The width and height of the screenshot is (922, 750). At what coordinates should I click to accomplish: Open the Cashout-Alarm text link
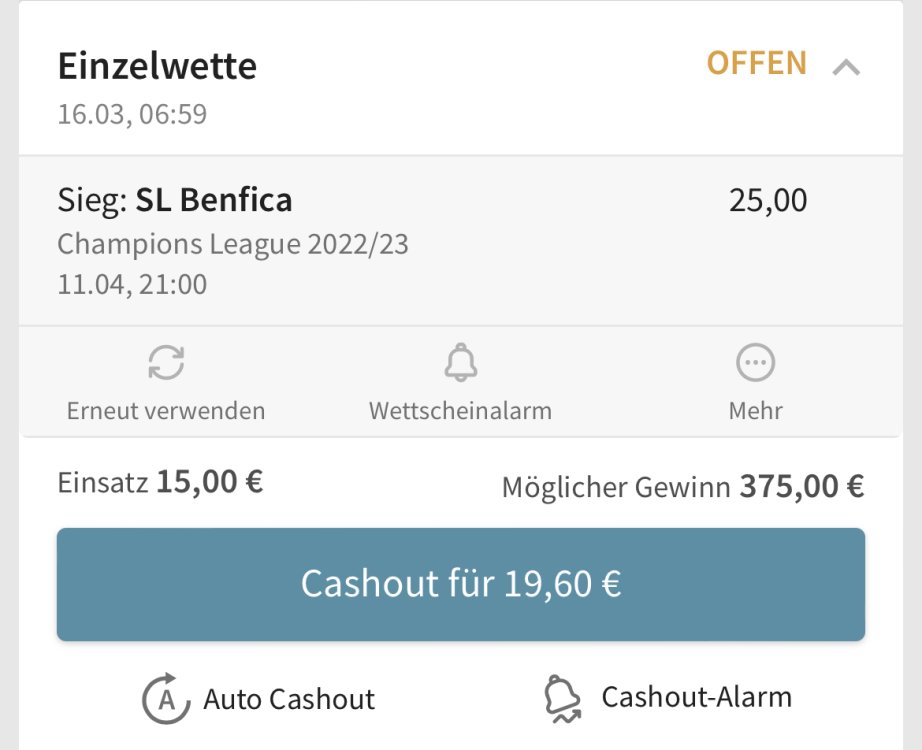click(x=696, y=697)
